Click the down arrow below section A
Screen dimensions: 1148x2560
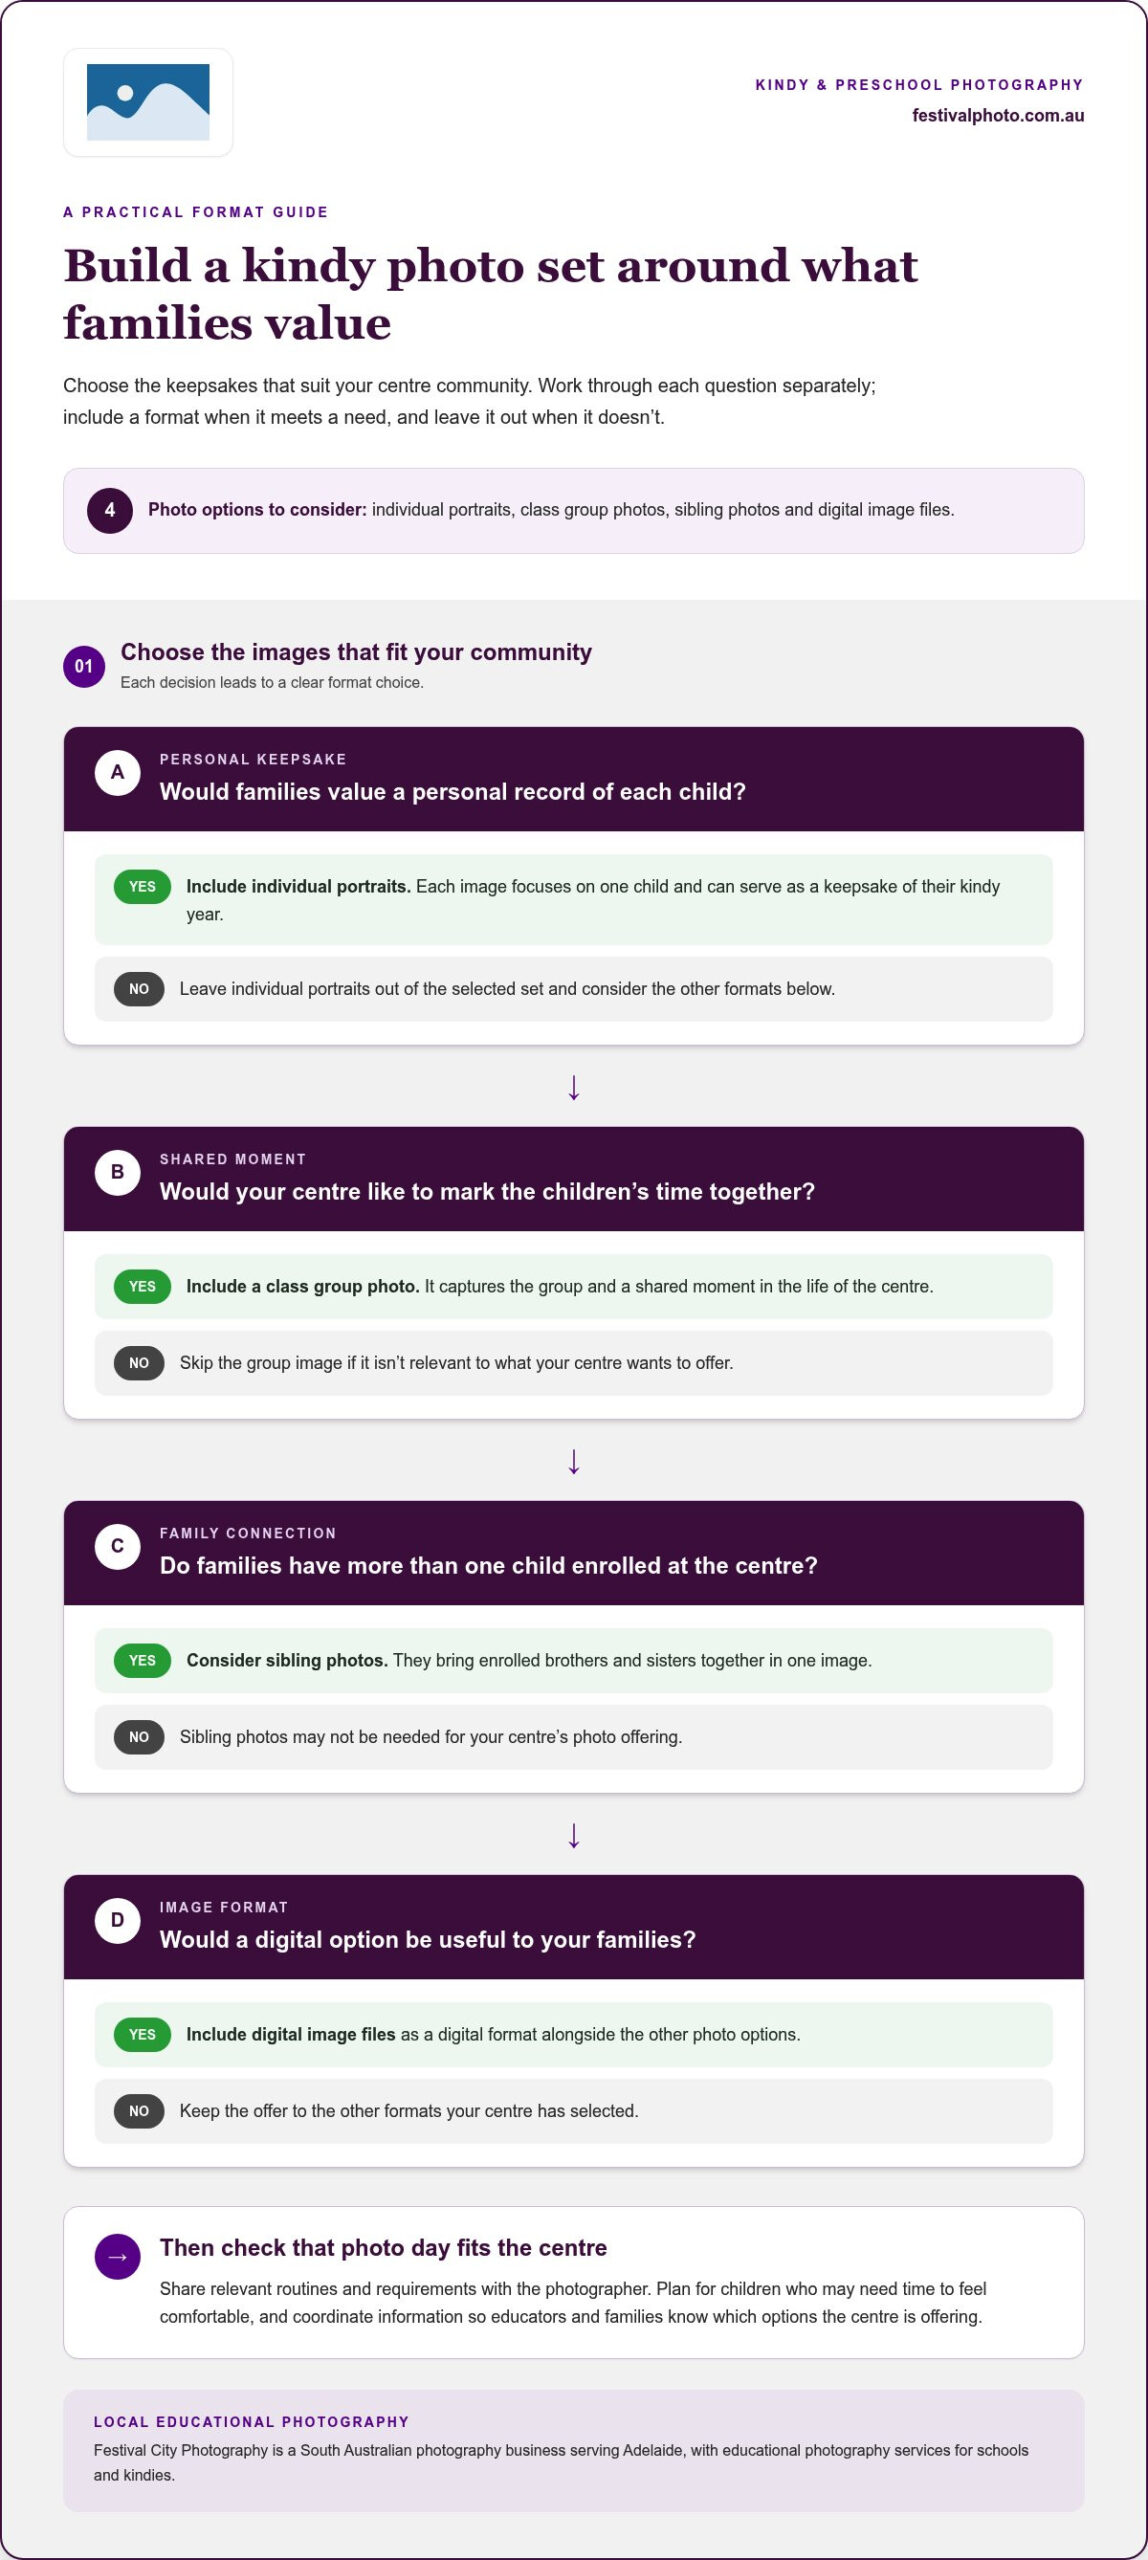[x=574, y=1087]
